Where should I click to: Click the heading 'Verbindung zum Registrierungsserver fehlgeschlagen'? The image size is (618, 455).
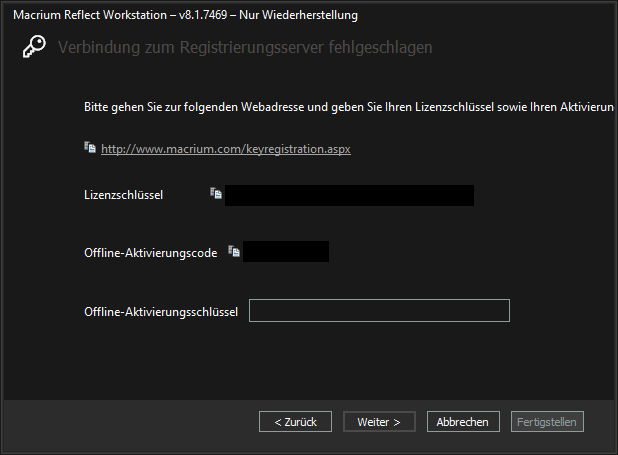[x=245, y=47]
